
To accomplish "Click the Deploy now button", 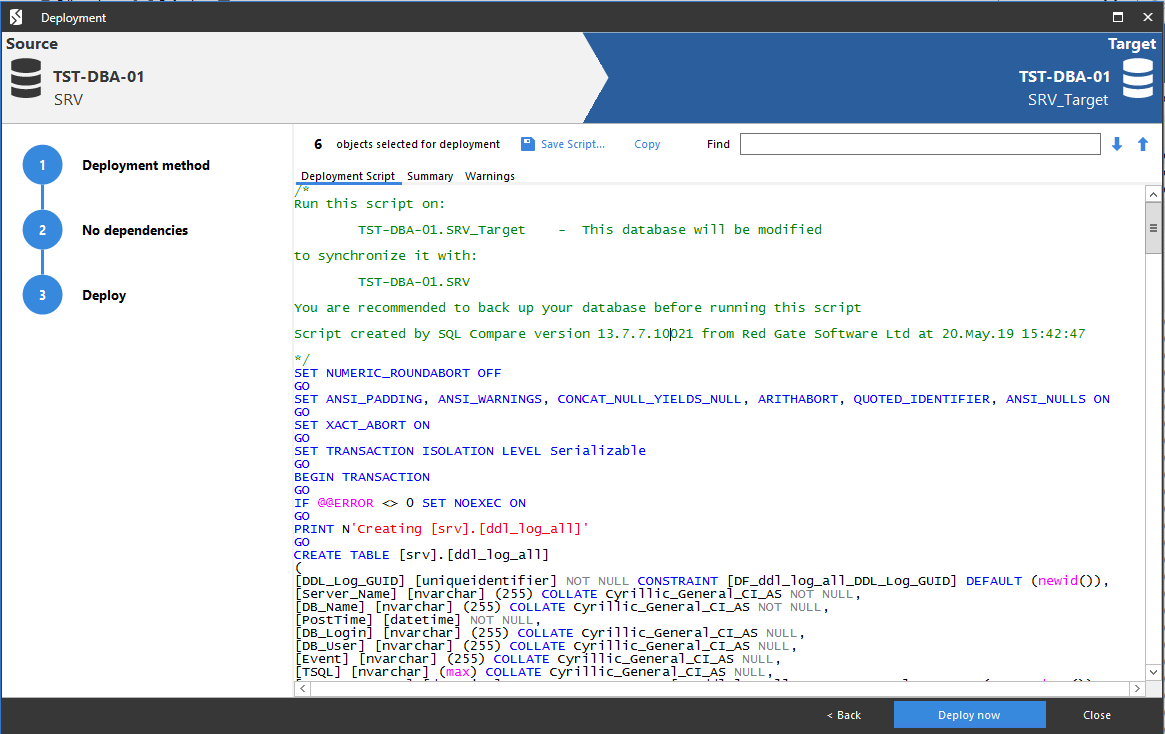I will point(969,714).
